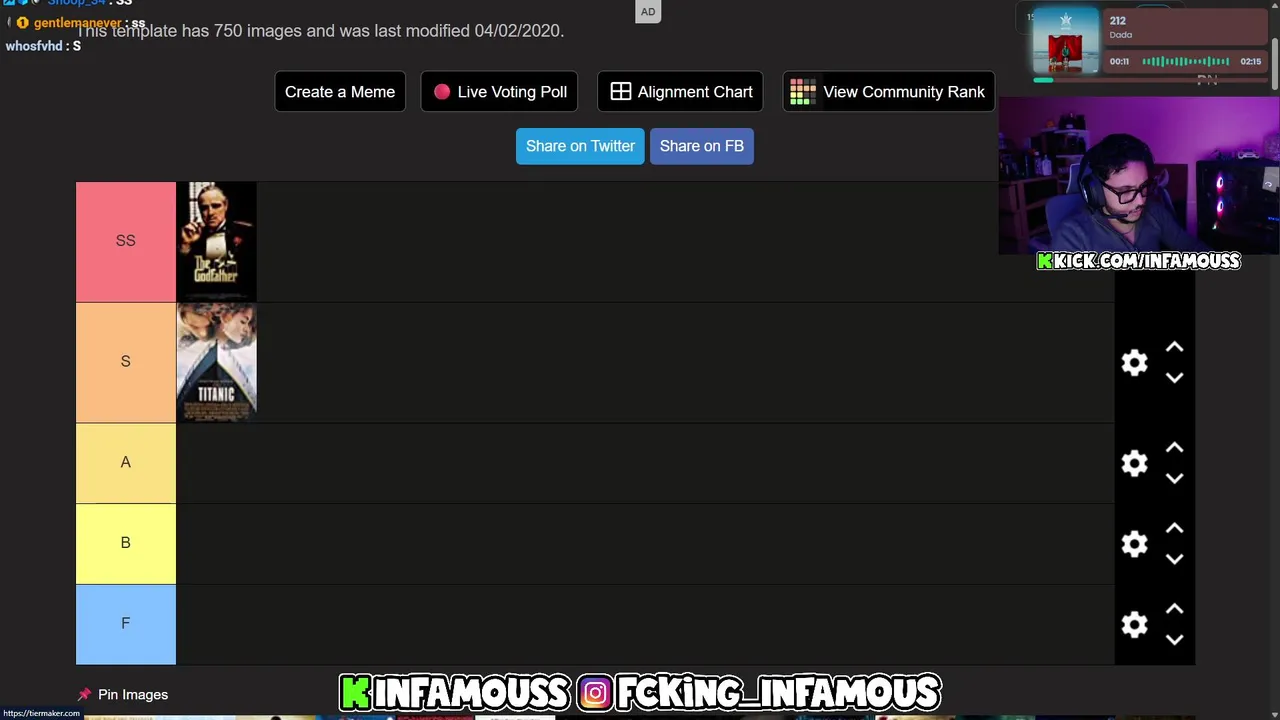
Task: Click the F tier label
Action: click(126, 624)
